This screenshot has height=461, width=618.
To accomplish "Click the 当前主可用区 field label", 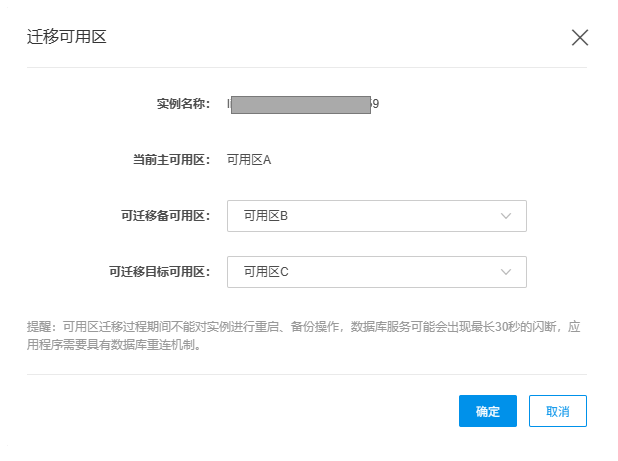I will click(171, 159).
